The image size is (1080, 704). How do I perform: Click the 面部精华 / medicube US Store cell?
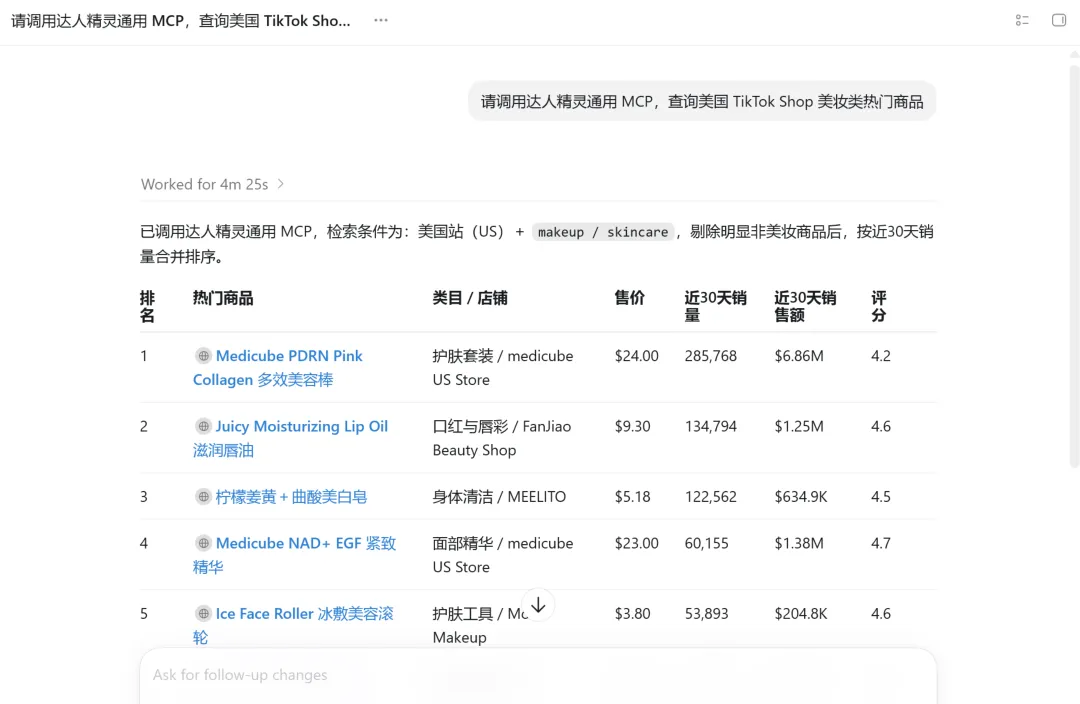pos(503,555)
